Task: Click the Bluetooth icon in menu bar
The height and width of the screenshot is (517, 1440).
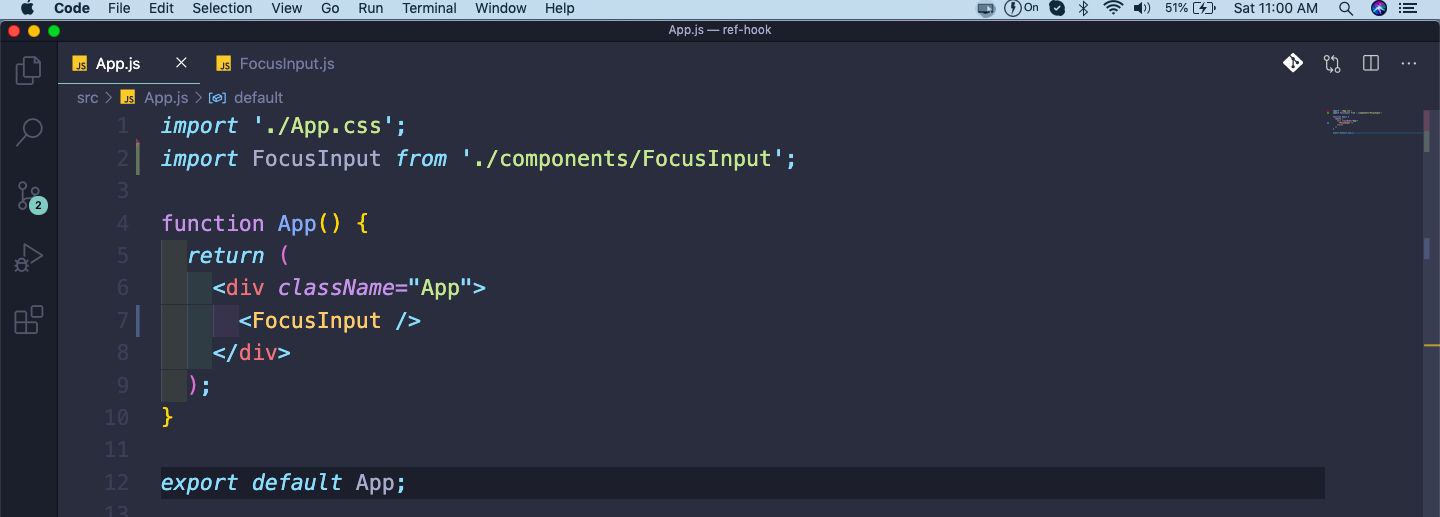Action: [x=1083, y=8]
